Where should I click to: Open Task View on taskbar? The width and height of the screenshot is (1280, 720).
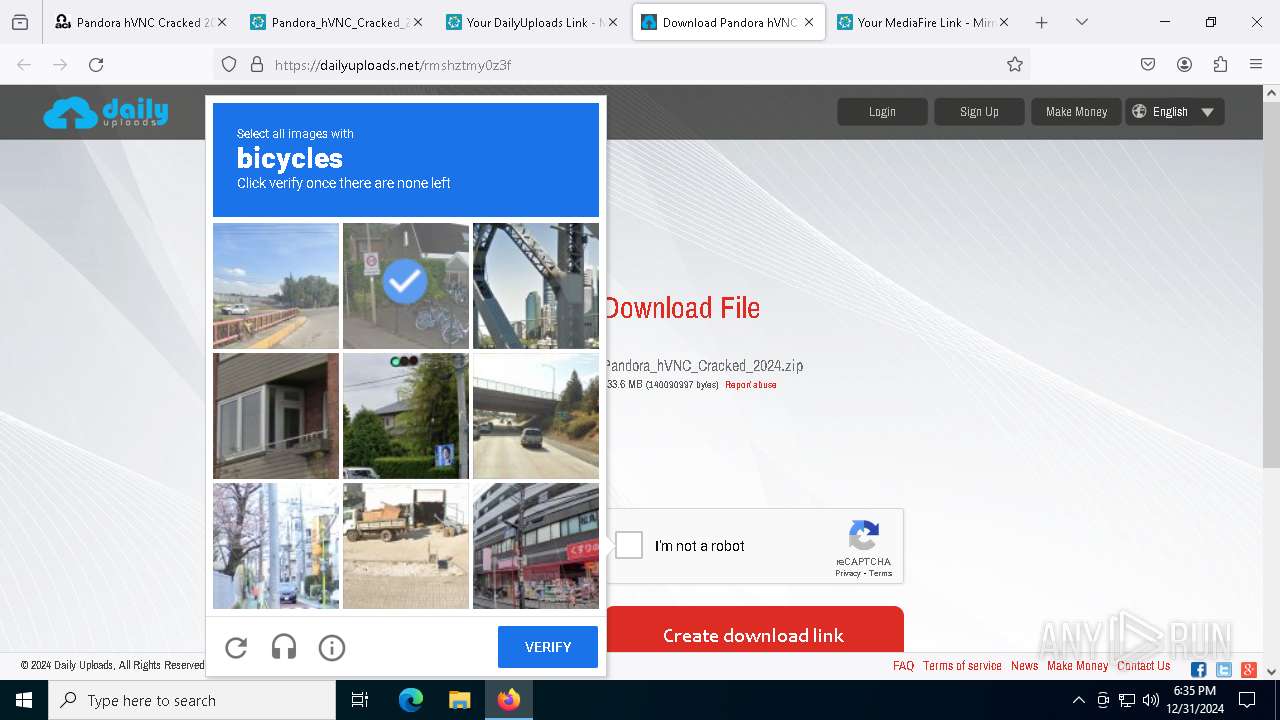click(x=360, y=700)
